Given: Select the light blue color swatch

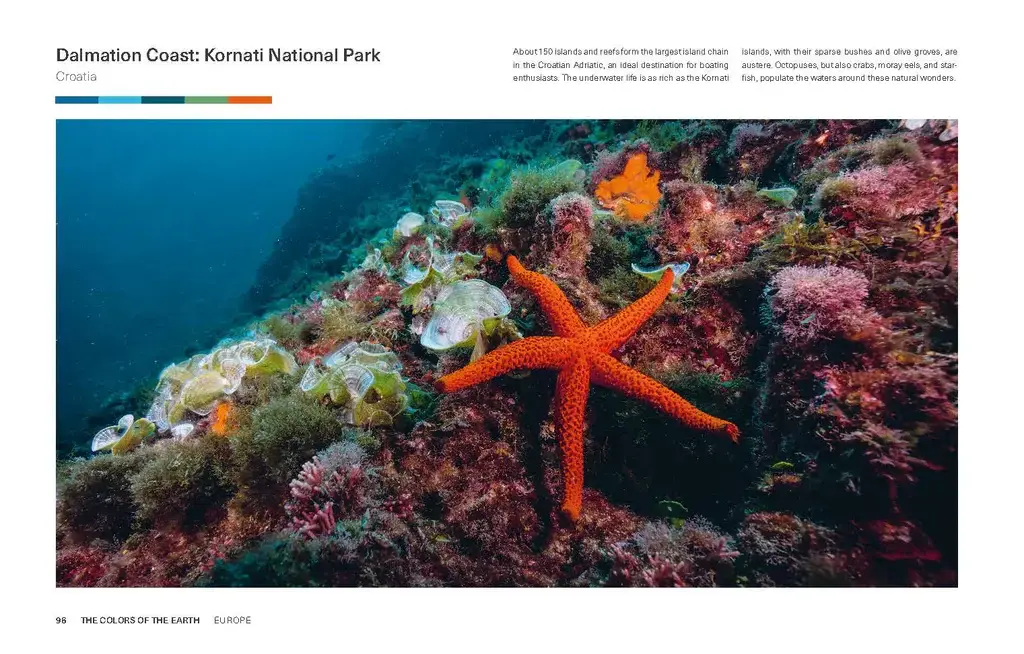Looking at the screenshot, I should 120,100.
